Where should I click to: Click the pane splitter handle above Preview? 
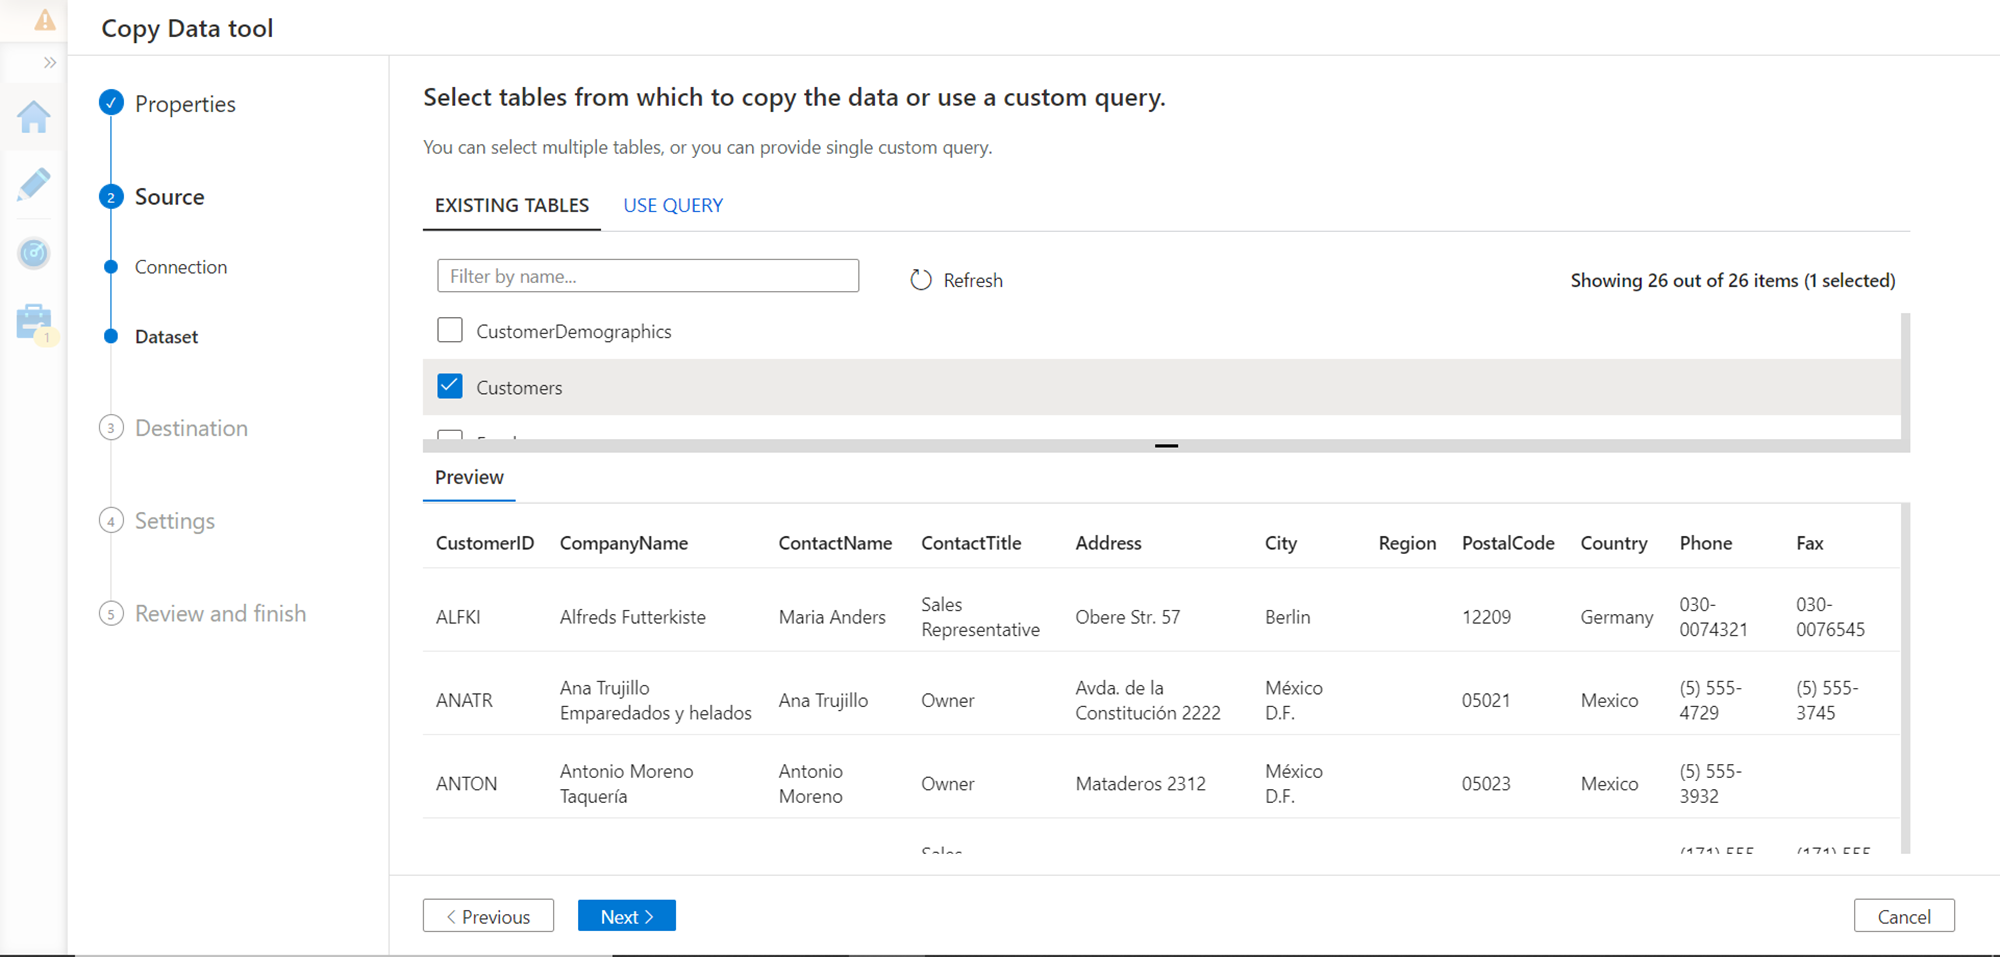click(x=1166, y=446)
